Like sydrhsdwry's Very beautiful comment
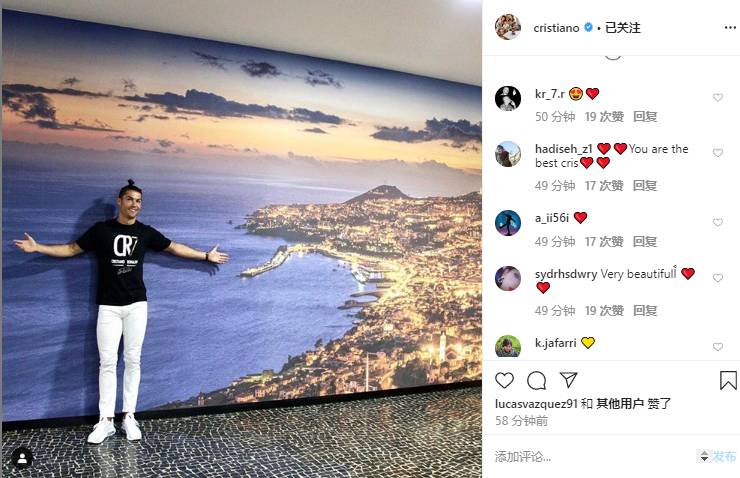Screen dimensions: 740x478 717,278
